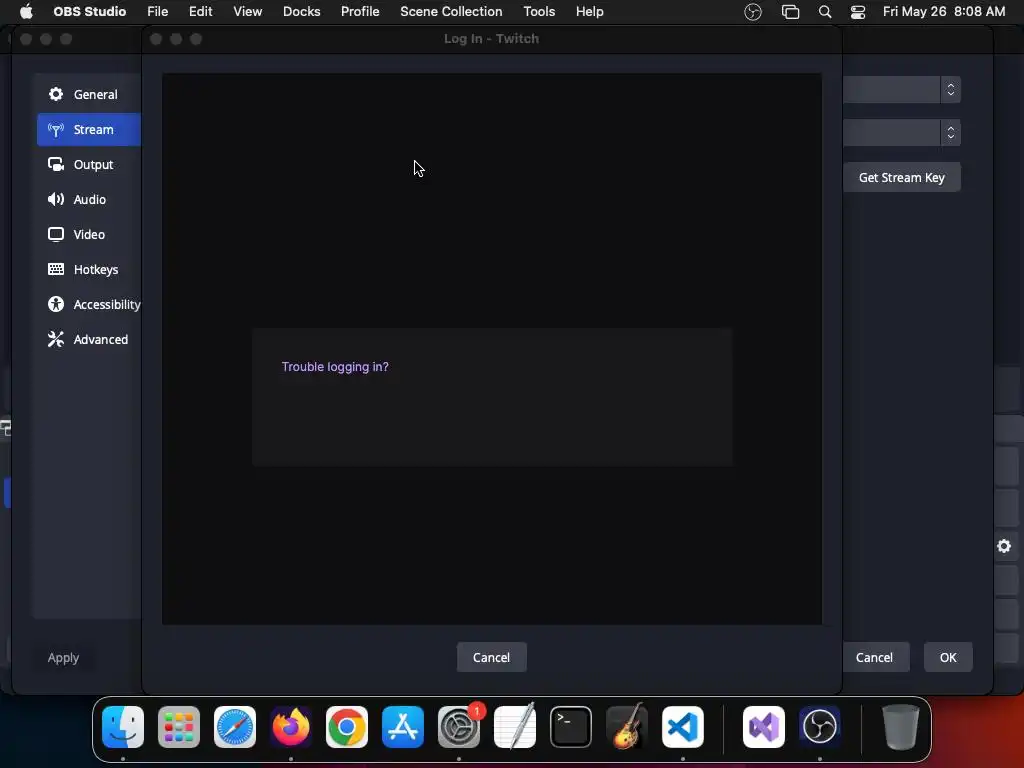The image size is (1024, 768).
Task: Open Finder from the dock
Action: click(x=123, y=727)
